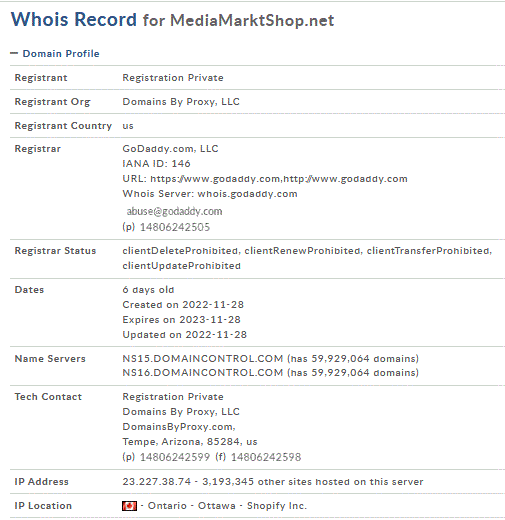Screen dimensions: 505x520
Task: Click the 6 days old text
Action: (x=148, y=290)
